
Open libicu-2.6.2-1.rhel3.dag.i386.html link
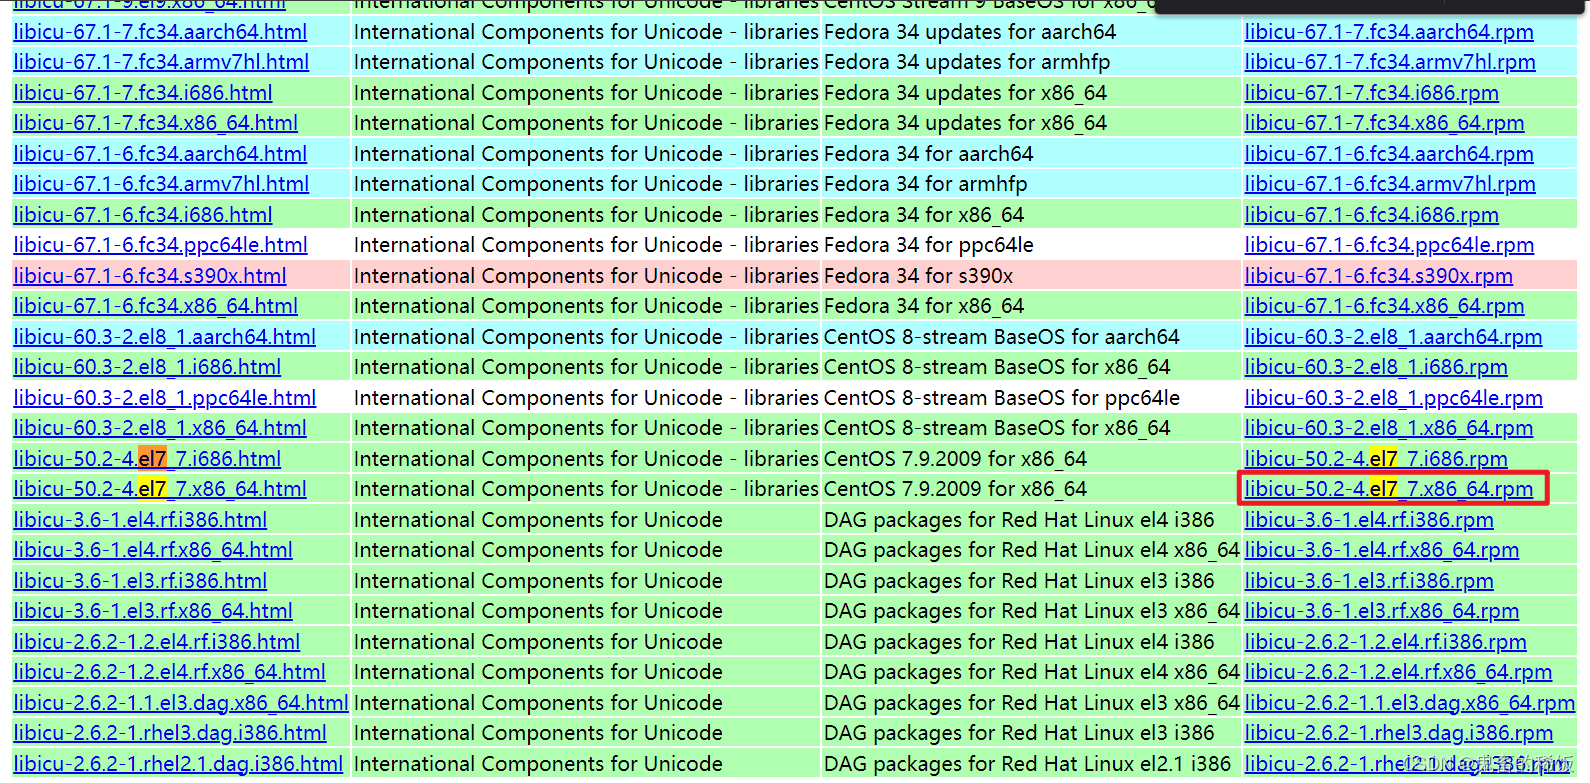[170, 733]
